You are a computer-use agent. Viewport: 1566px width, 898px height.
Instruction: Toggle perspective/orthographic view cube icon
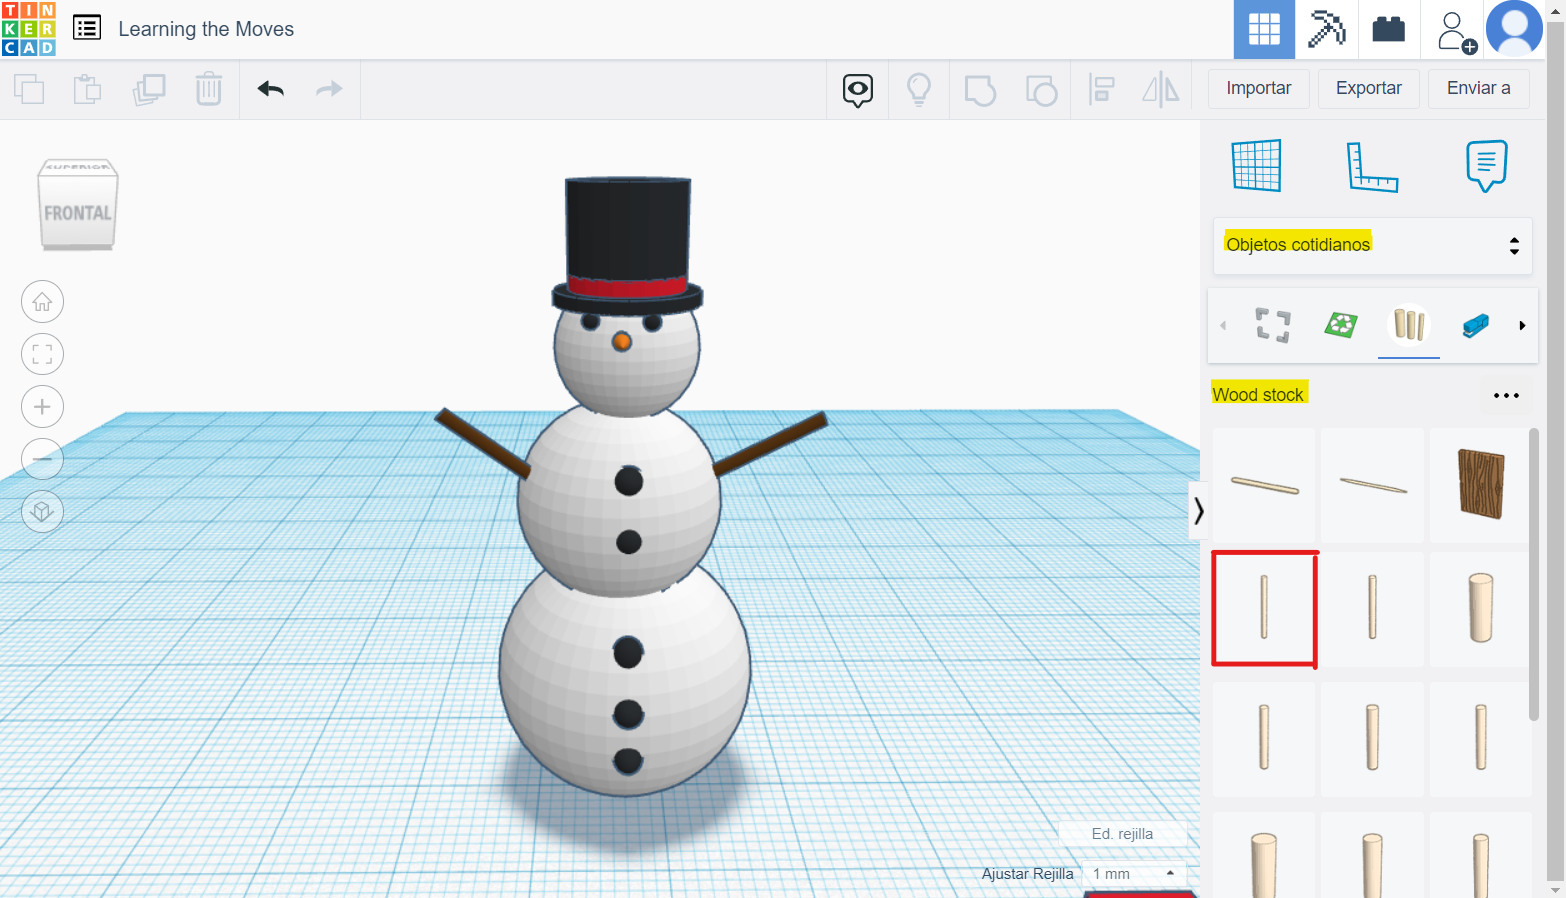coord(42,512)
